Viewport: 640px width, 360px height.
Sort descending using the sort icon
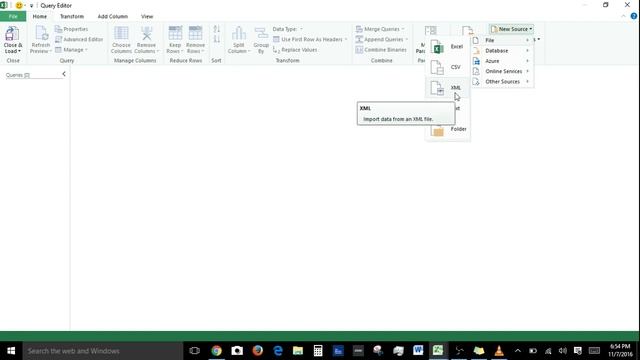tap(216, 39)
